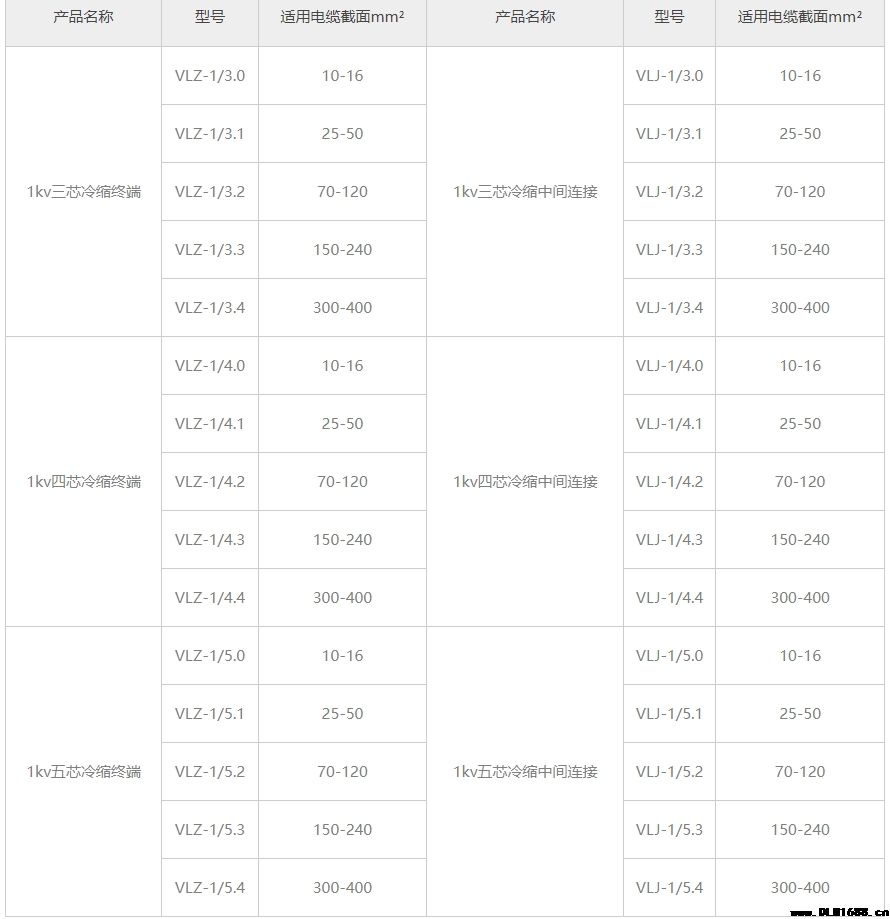This screenshot has height=919, width=890.
Task: Select the VLZ-1/3.4 model cell
Action: click(210, 308)
